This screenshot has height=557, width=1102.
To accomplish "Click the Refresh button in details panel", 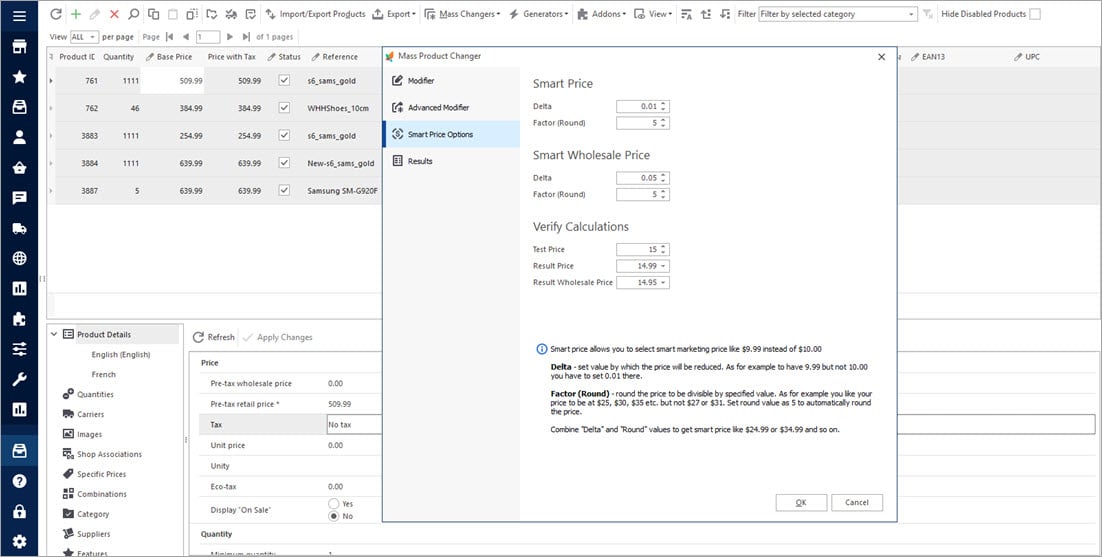I will tap(214, 337).
